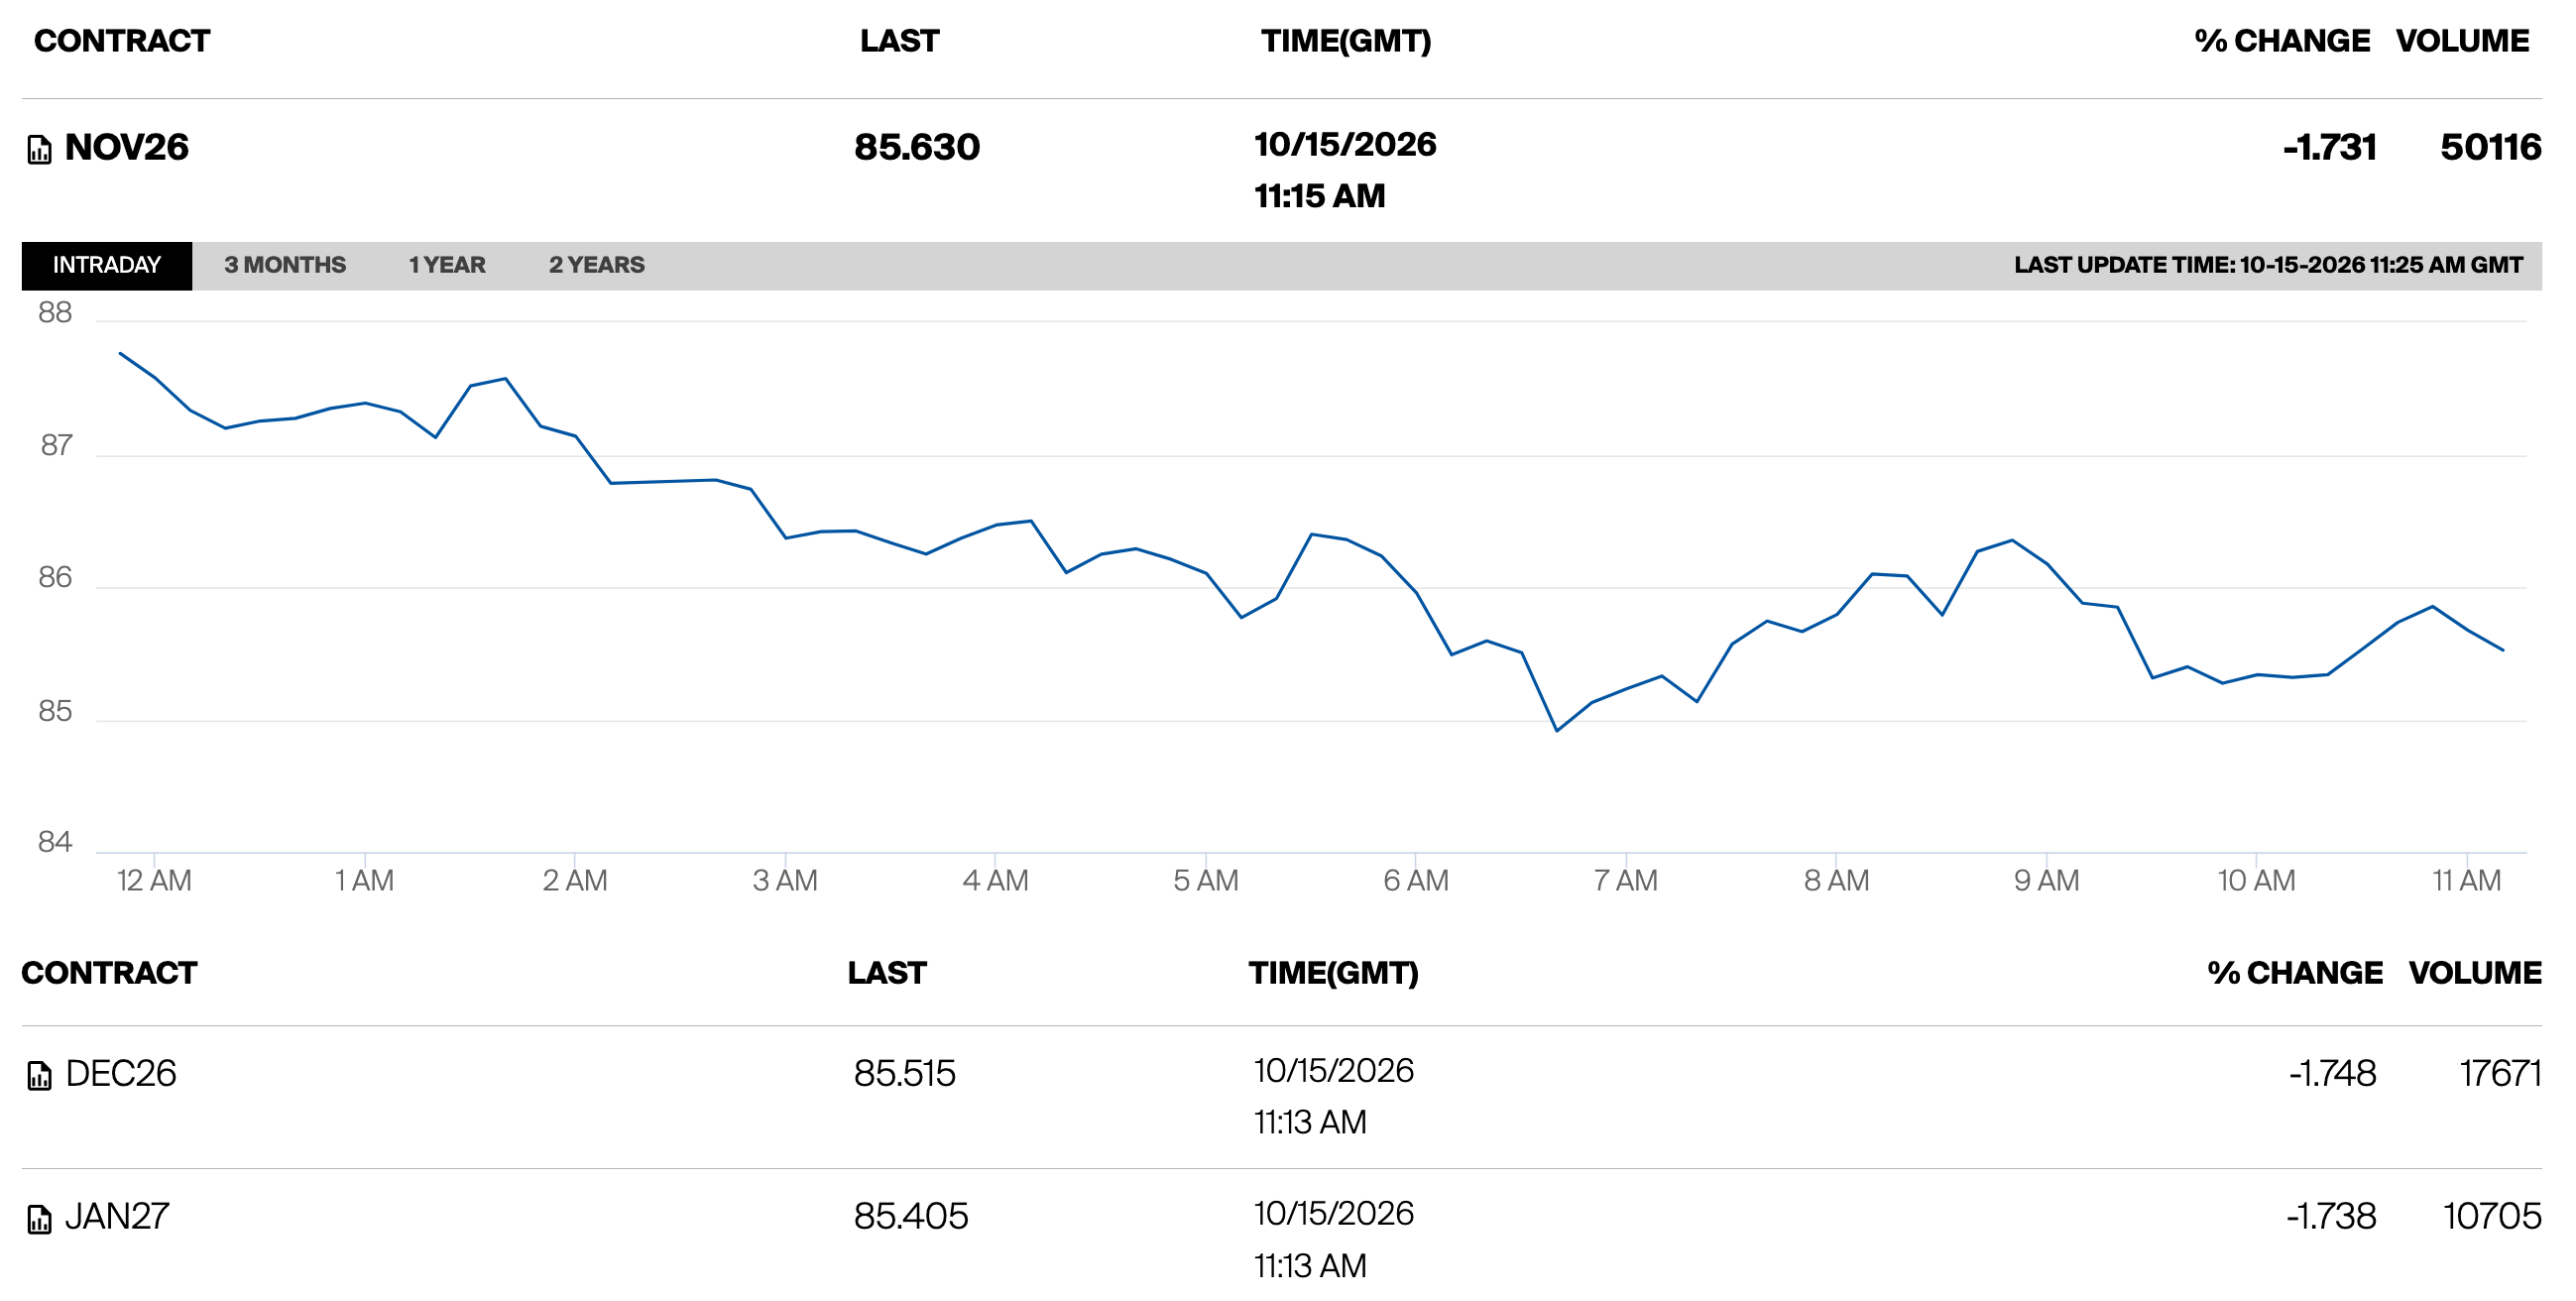Click JAN27 volume 10705
Image resolution: width=2576 pixels, height=1301 pixels.
click(2492, 1216)
